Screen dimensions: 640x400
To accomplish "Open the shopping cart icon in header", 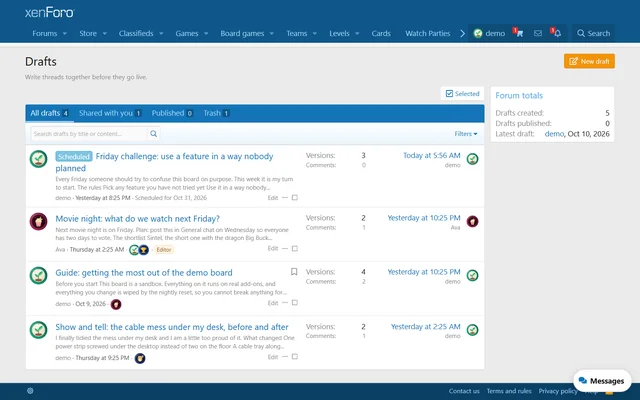I will tap(519, 33).
